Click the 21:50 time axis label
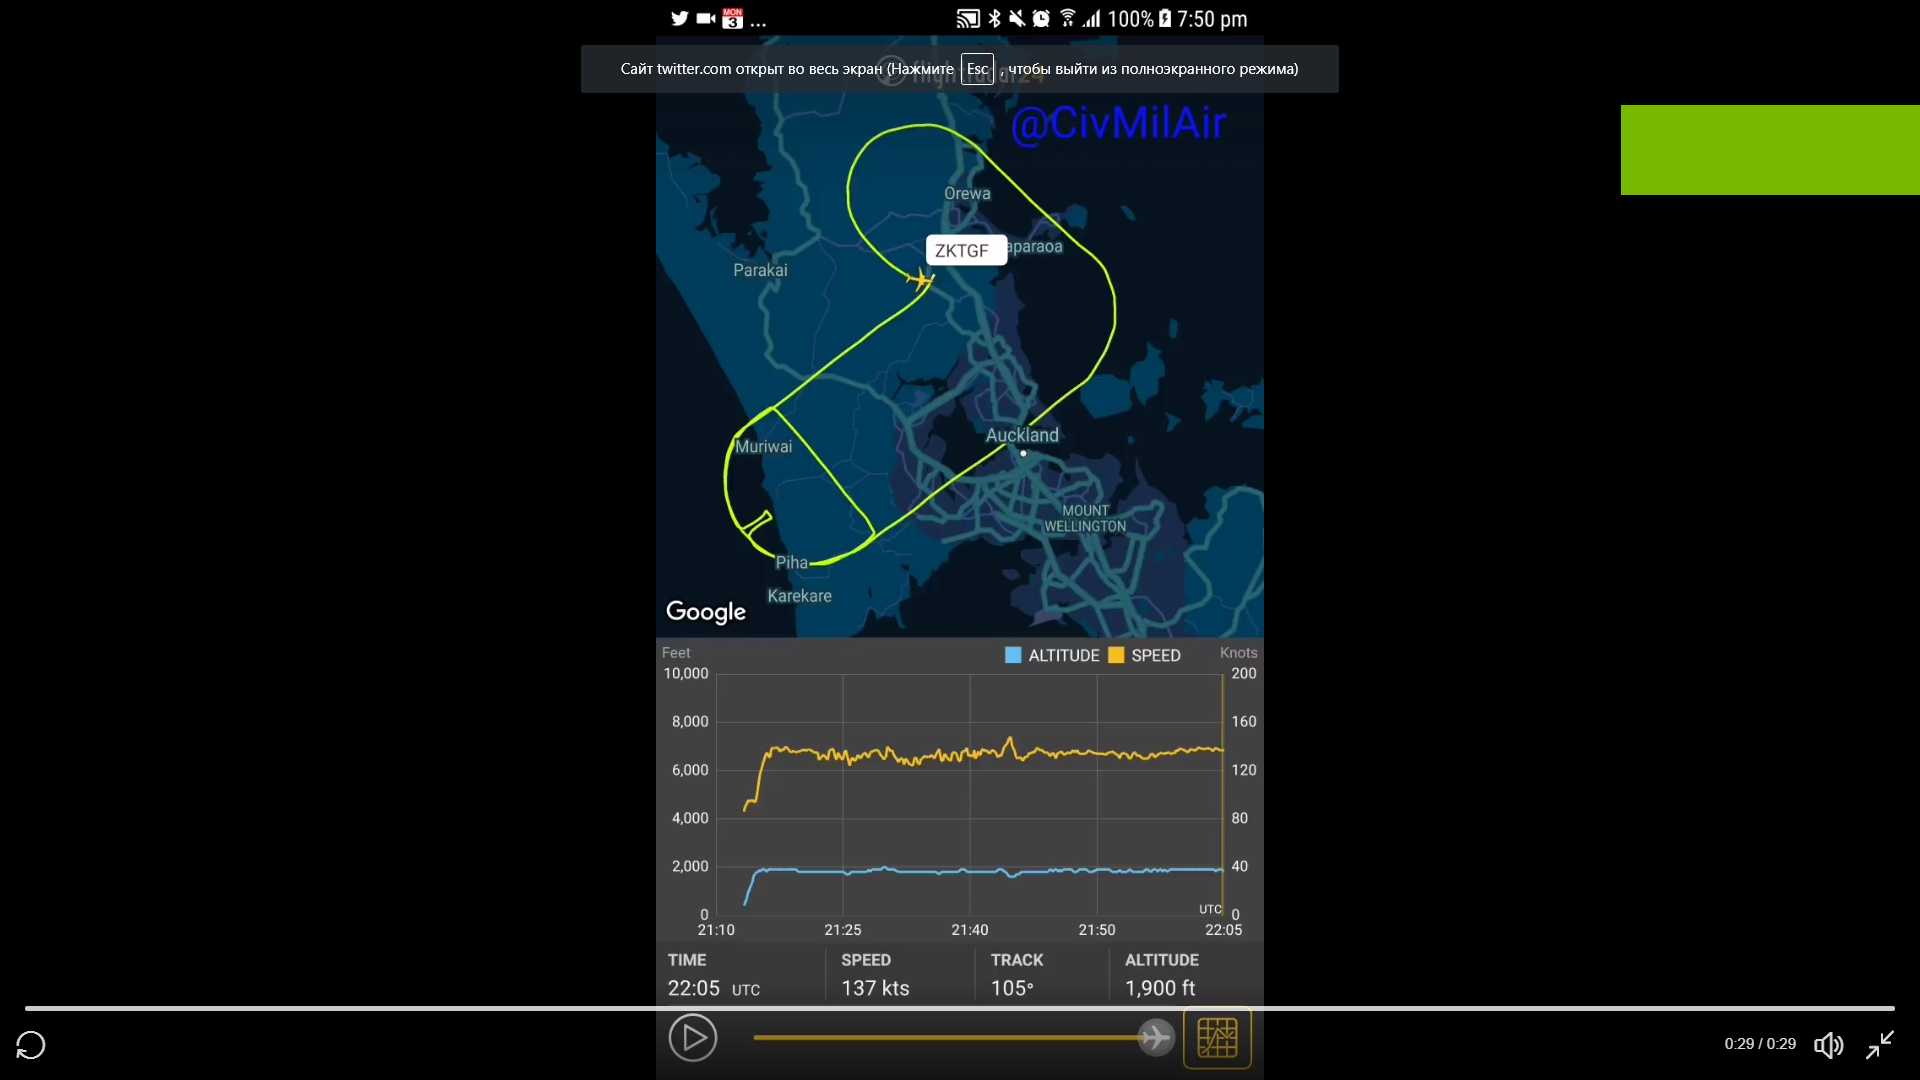This screenshot has height=1080, width=1920. (1097, 930)
